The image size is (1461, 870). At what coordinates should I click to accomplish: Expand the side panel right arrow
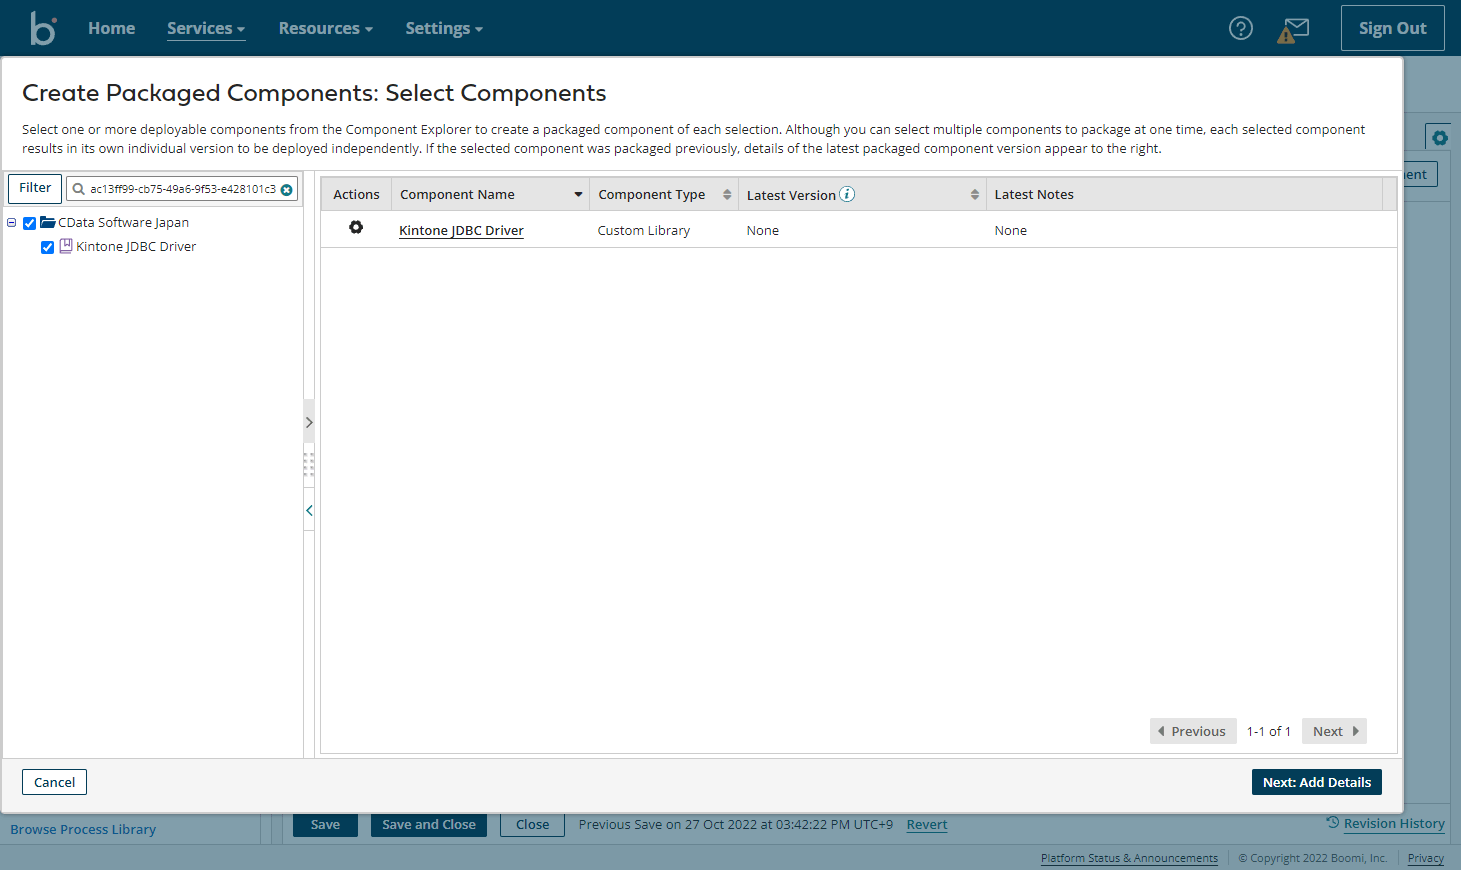click(309, 422)
